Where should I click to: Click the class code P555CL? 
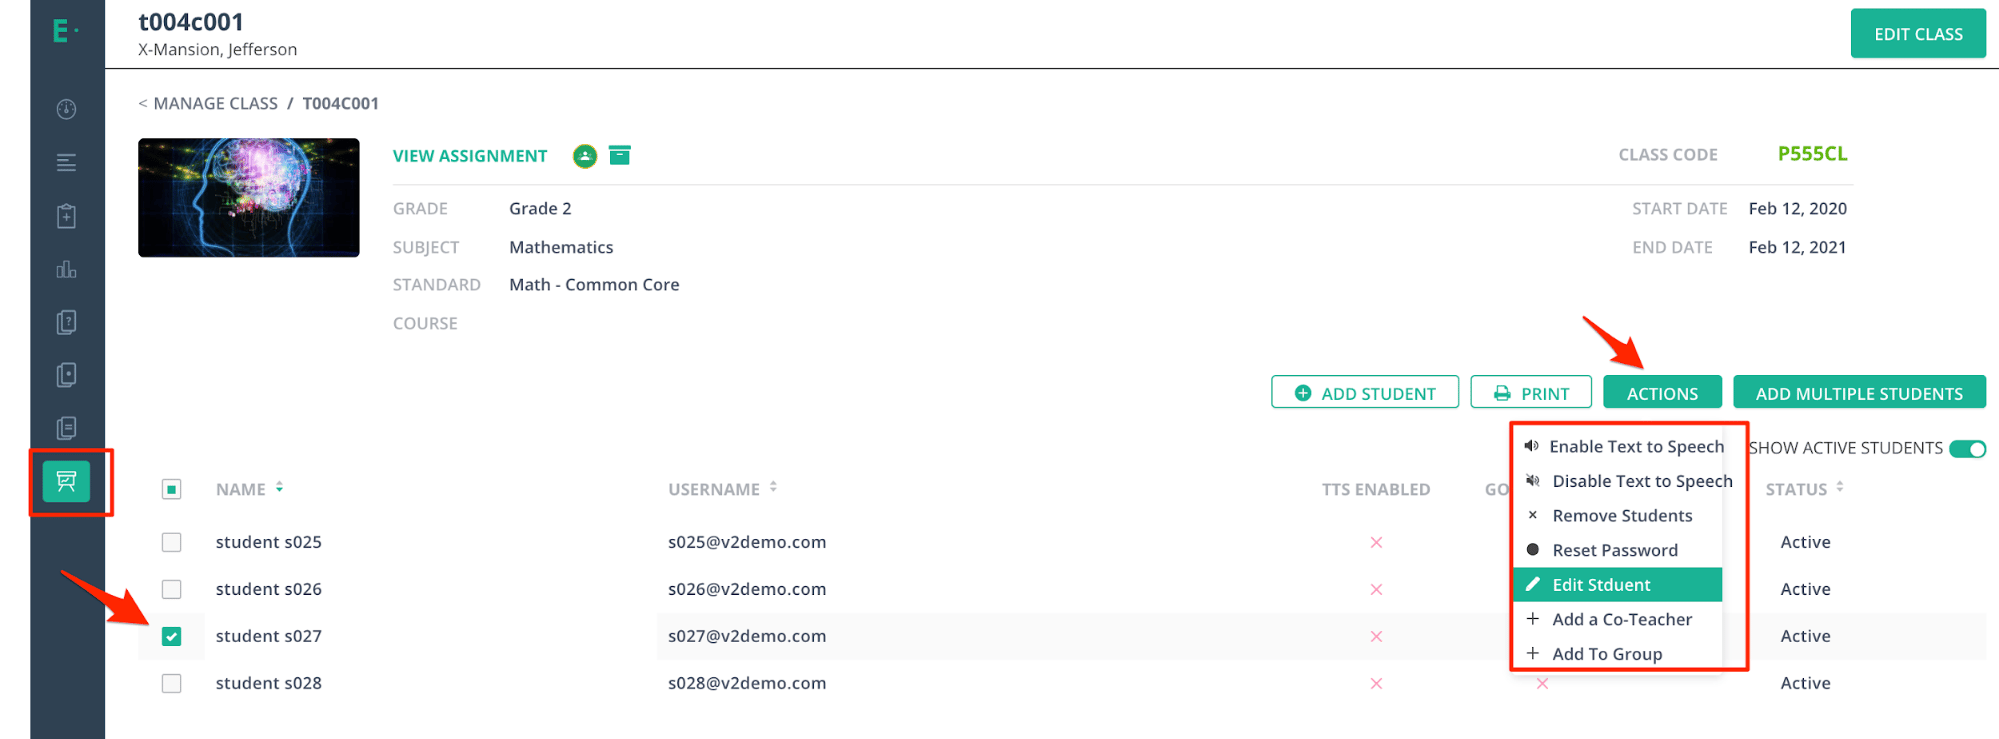tap(1812, 154)
